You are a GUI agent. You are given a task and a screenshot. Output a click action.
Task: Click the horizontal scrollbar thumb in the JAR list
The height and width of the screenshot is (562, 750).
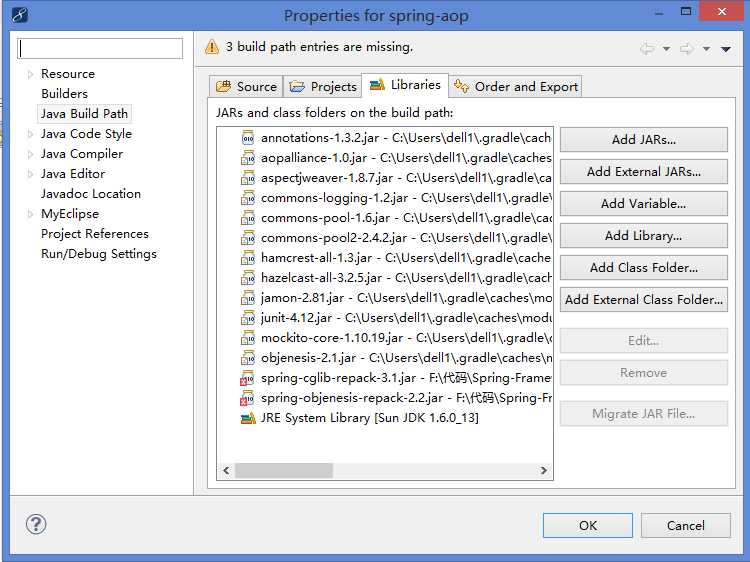coord(284,471)
